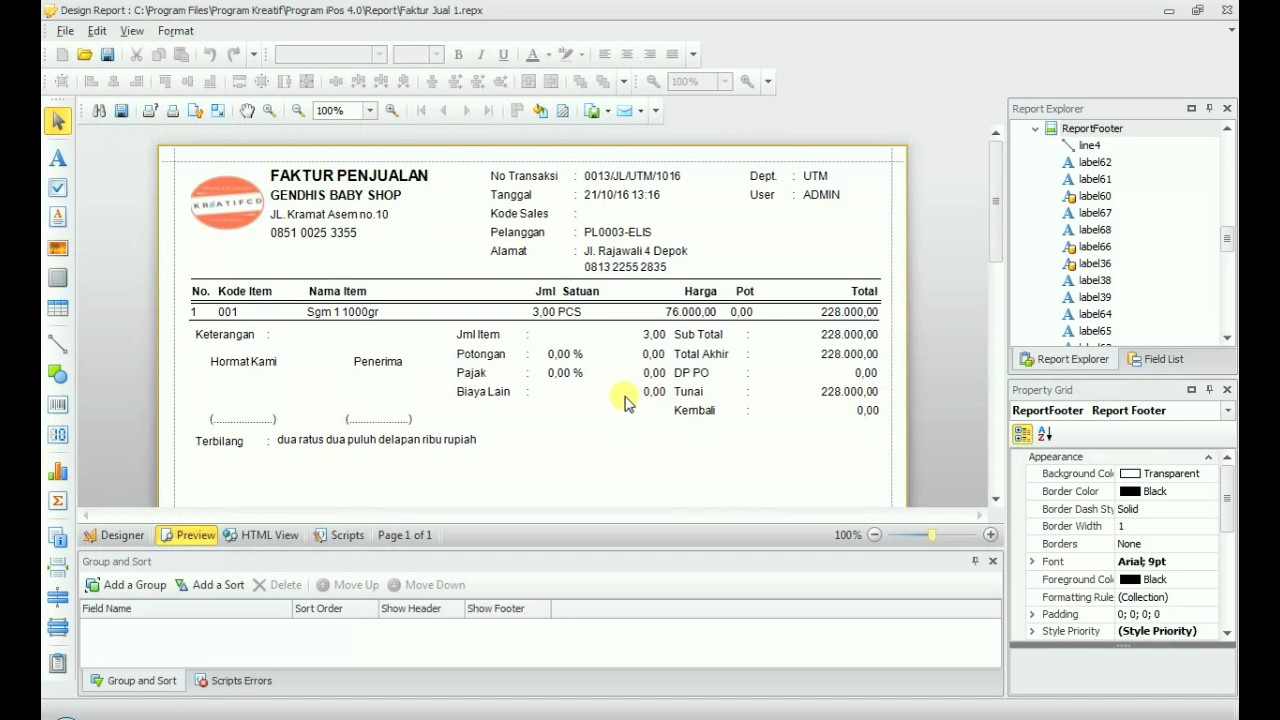
Task: Toggle Underline formatting button
Action: point(503,55)
